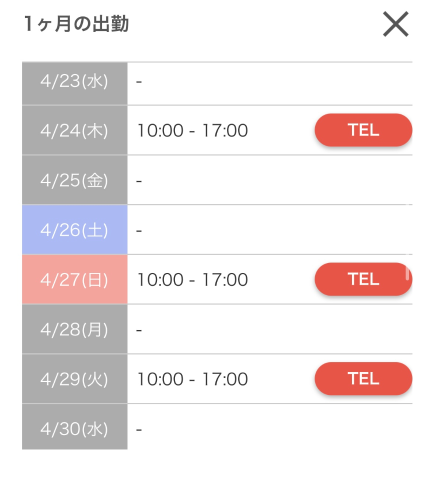Select the 4/23(水) date cell
The width and height of the screenshot is (434, 480).
point(75,83)
